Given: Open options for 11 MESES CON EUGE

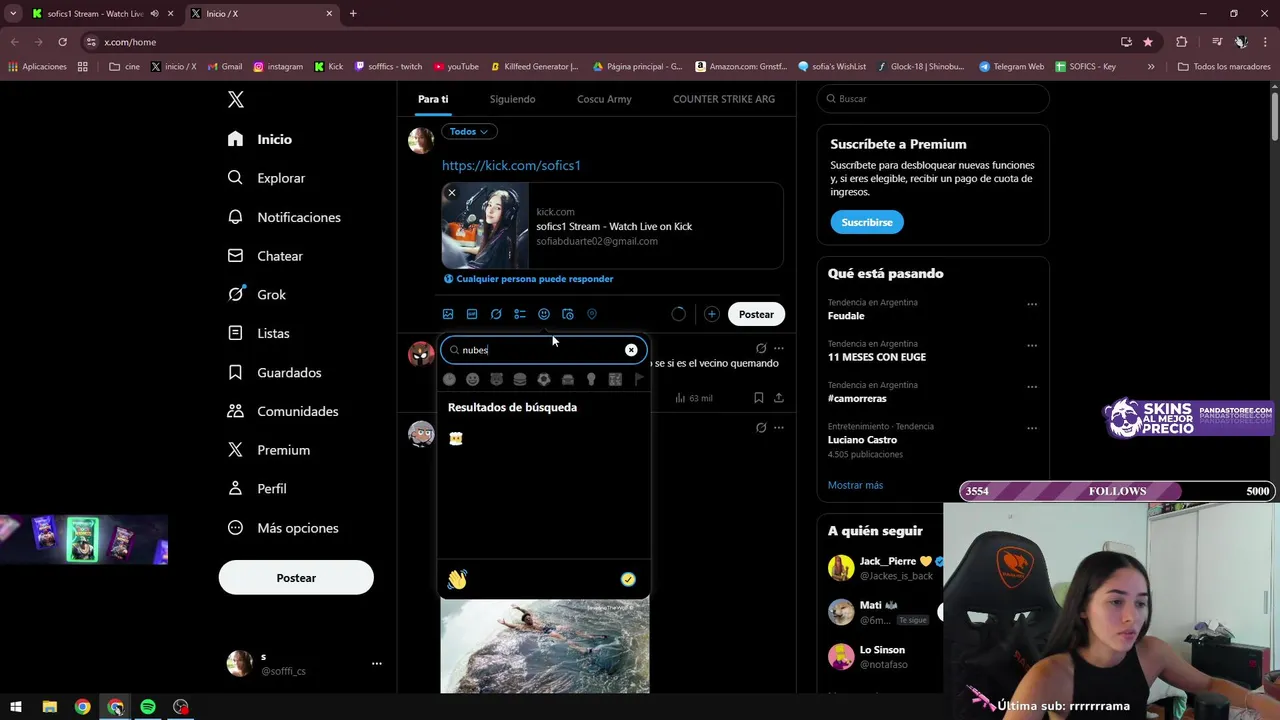Looking at the screenshot, I should click(x=1032, y=345).
